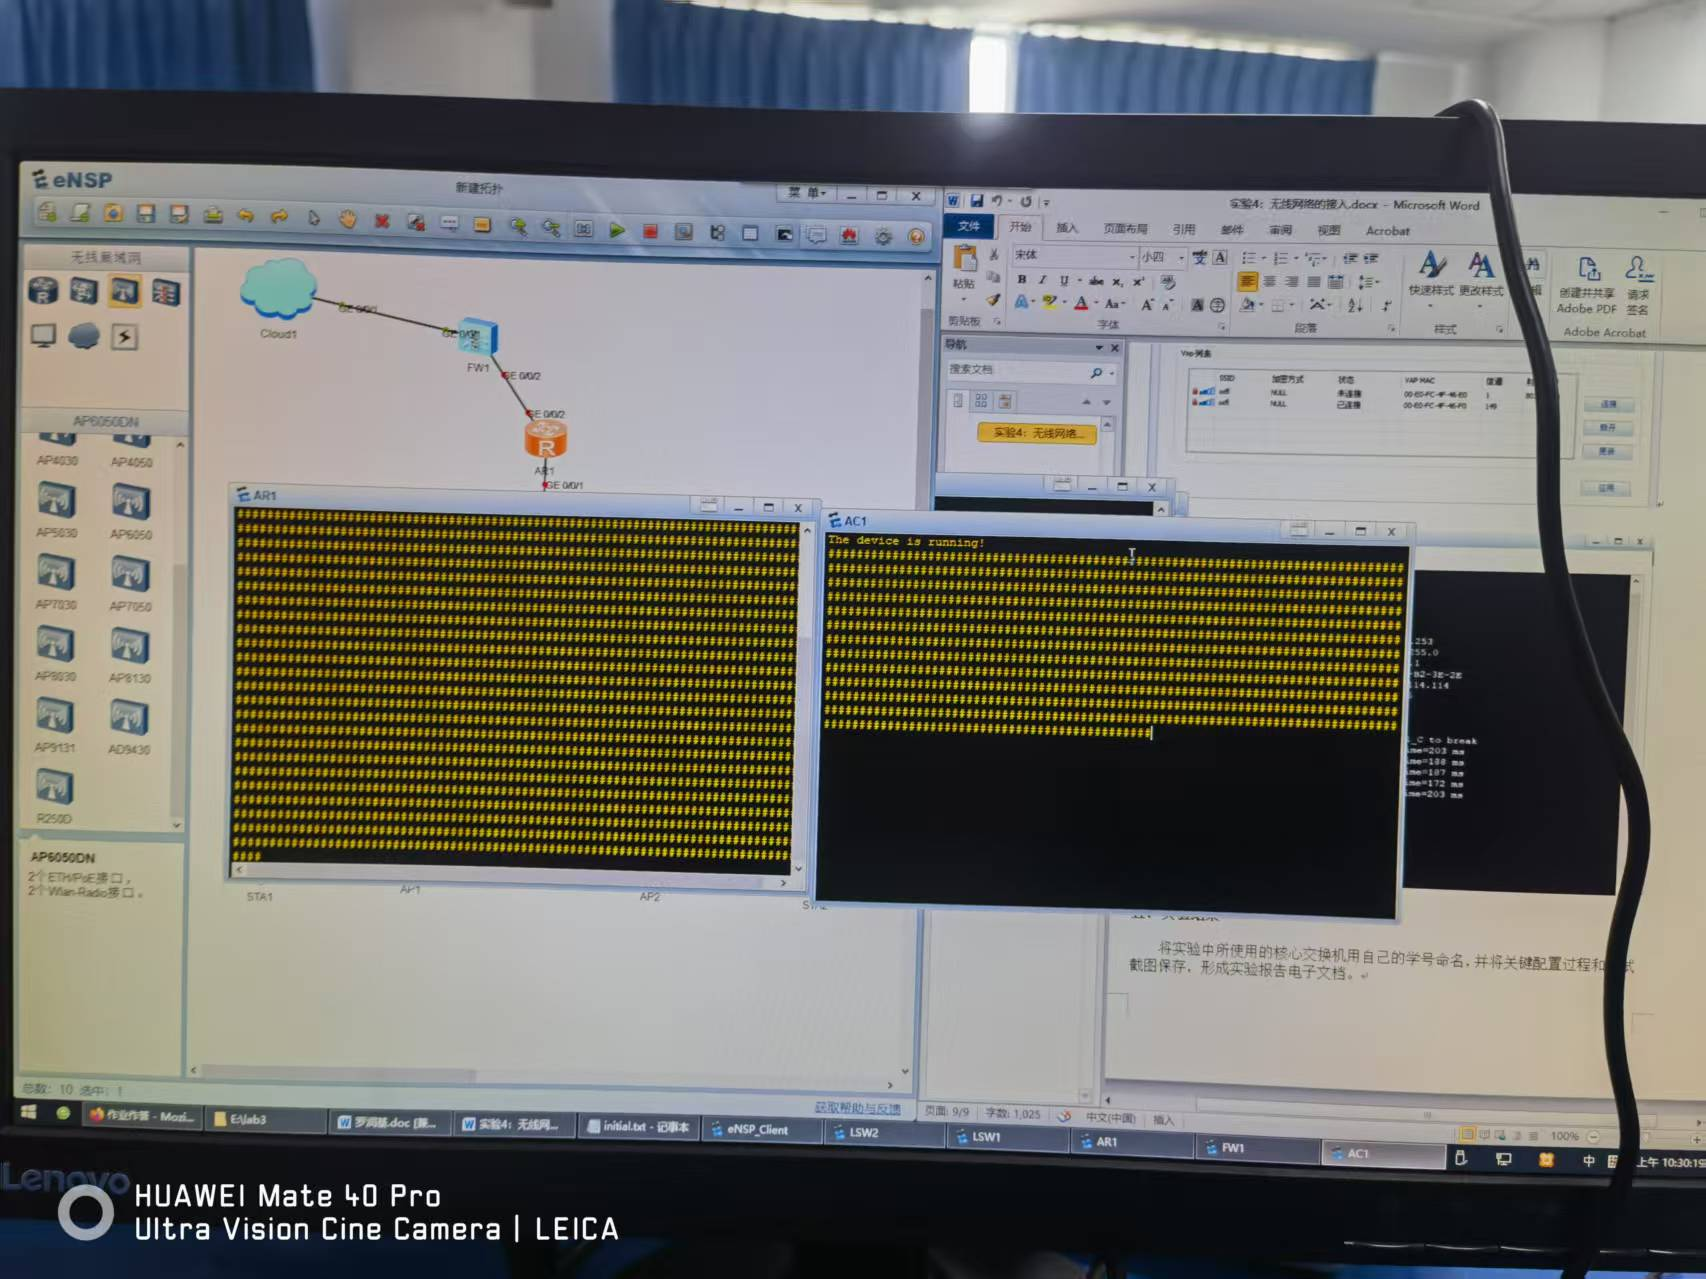Select the Router device category icon

click(x=43, y=290)
